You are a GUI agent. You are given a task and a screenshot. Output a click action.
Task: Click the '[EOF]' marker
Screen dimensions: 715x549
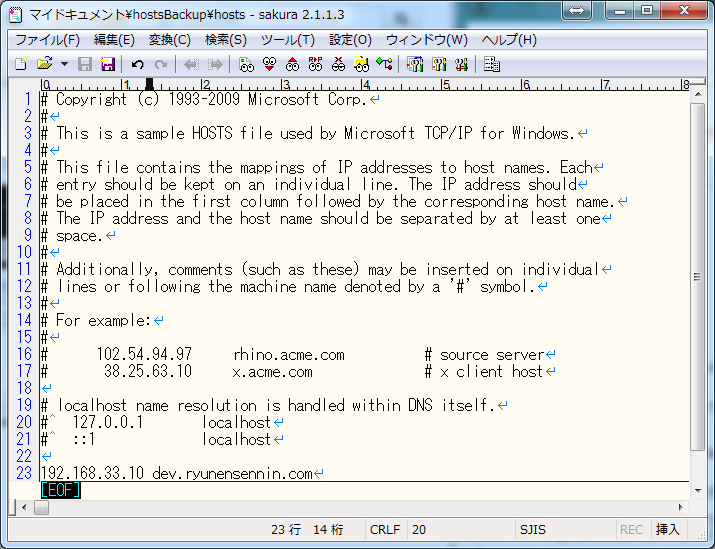61,490
